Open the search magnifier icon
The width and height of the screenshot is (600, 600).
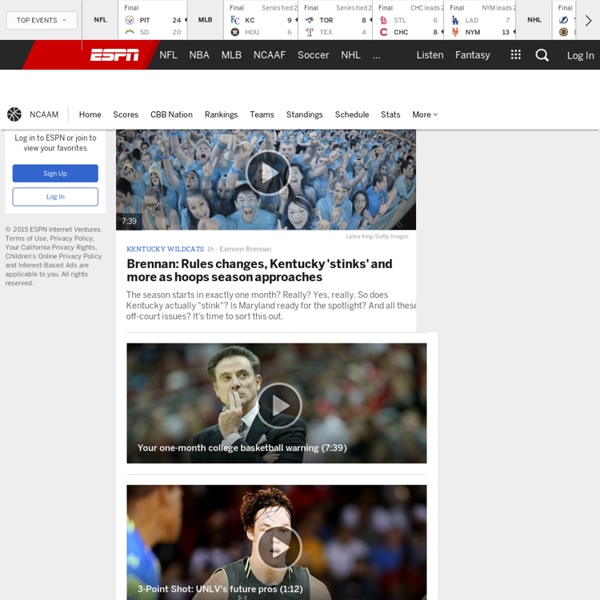[x=542, y=55]
